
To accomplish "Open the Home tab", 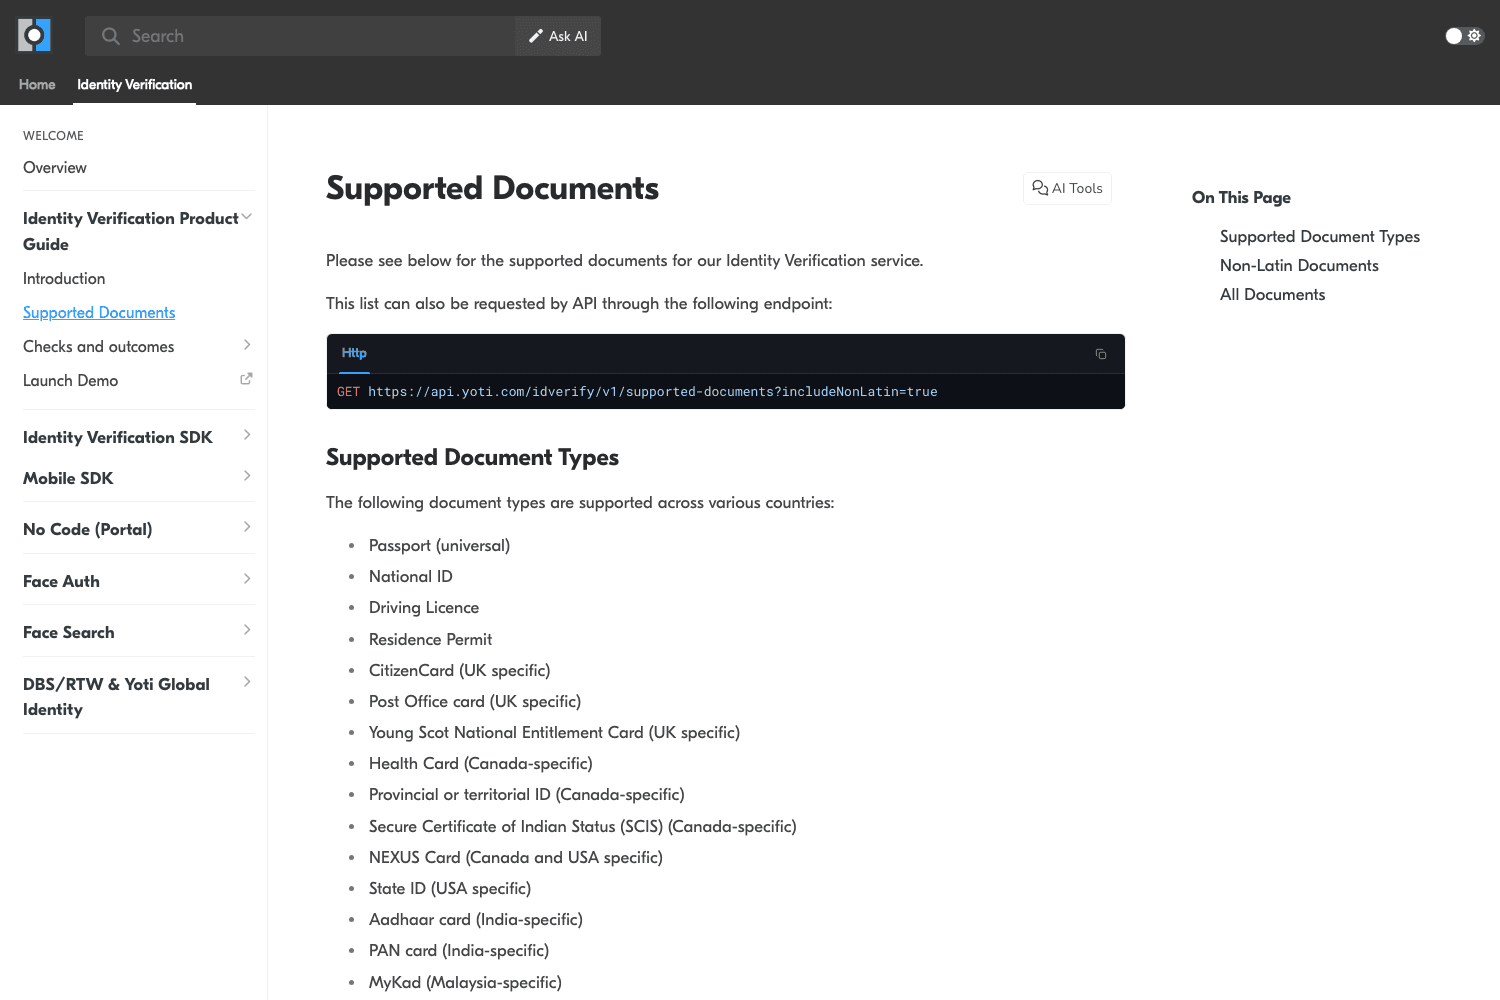I will pyautogui.click(x=37, y=84).
